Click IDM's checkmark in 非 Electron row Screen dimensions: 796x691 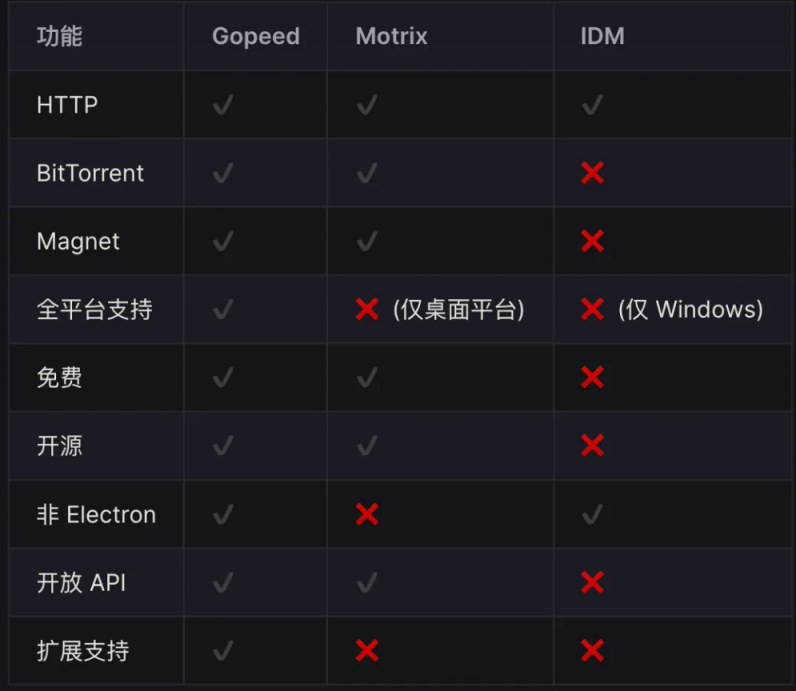pos(592,515)
